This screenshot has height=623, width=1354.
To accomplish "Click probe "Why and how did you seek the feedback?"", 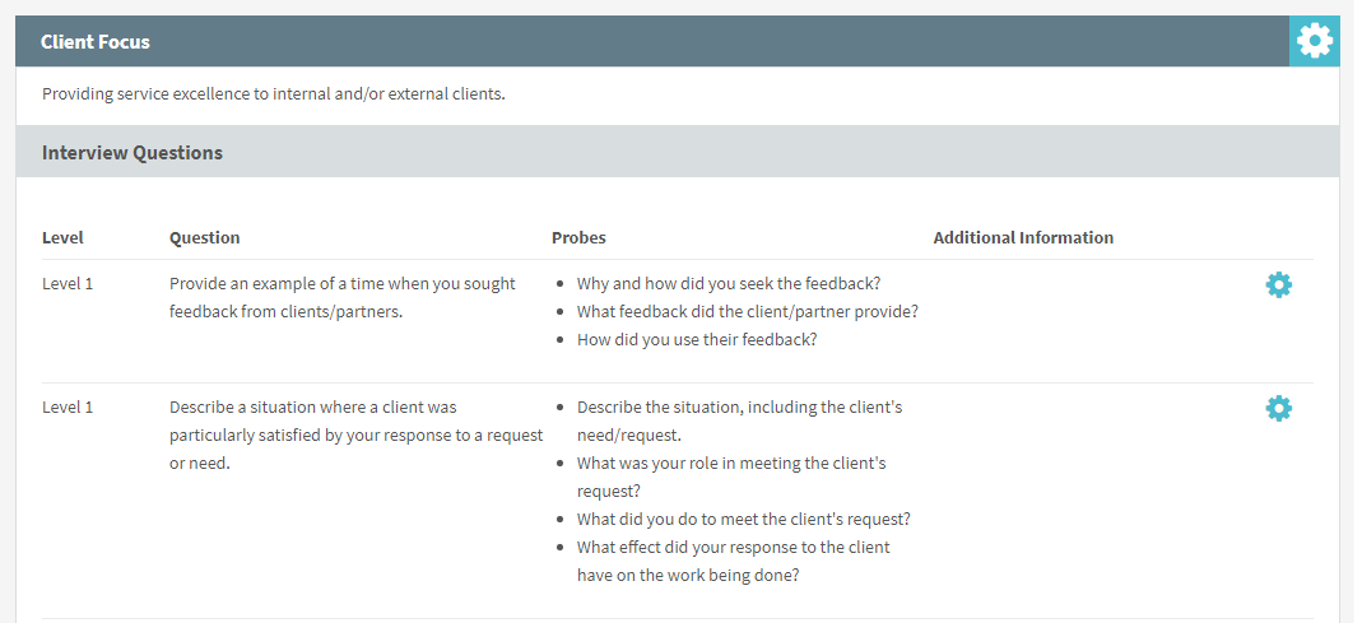I will (728, 284).
